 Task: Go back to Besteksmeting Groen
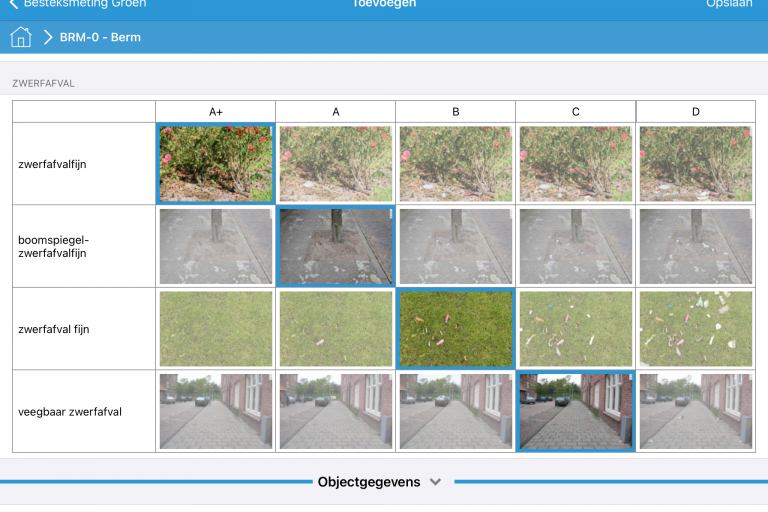(x=78, y=4)
